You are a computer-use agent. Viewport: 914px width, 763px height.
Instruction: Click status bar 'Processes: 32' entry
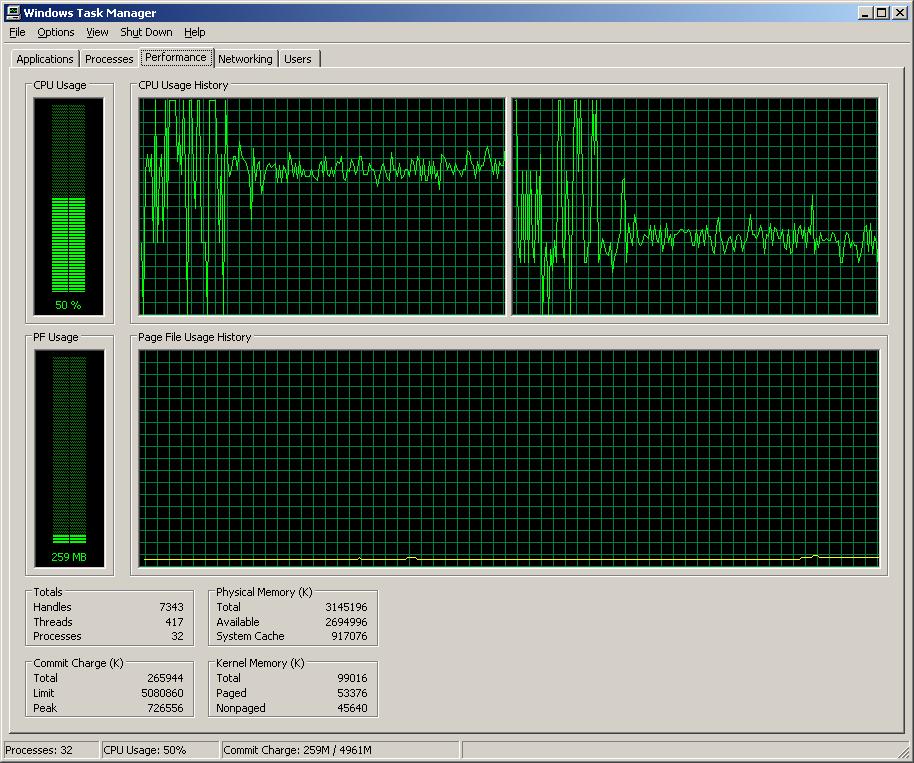51,750
